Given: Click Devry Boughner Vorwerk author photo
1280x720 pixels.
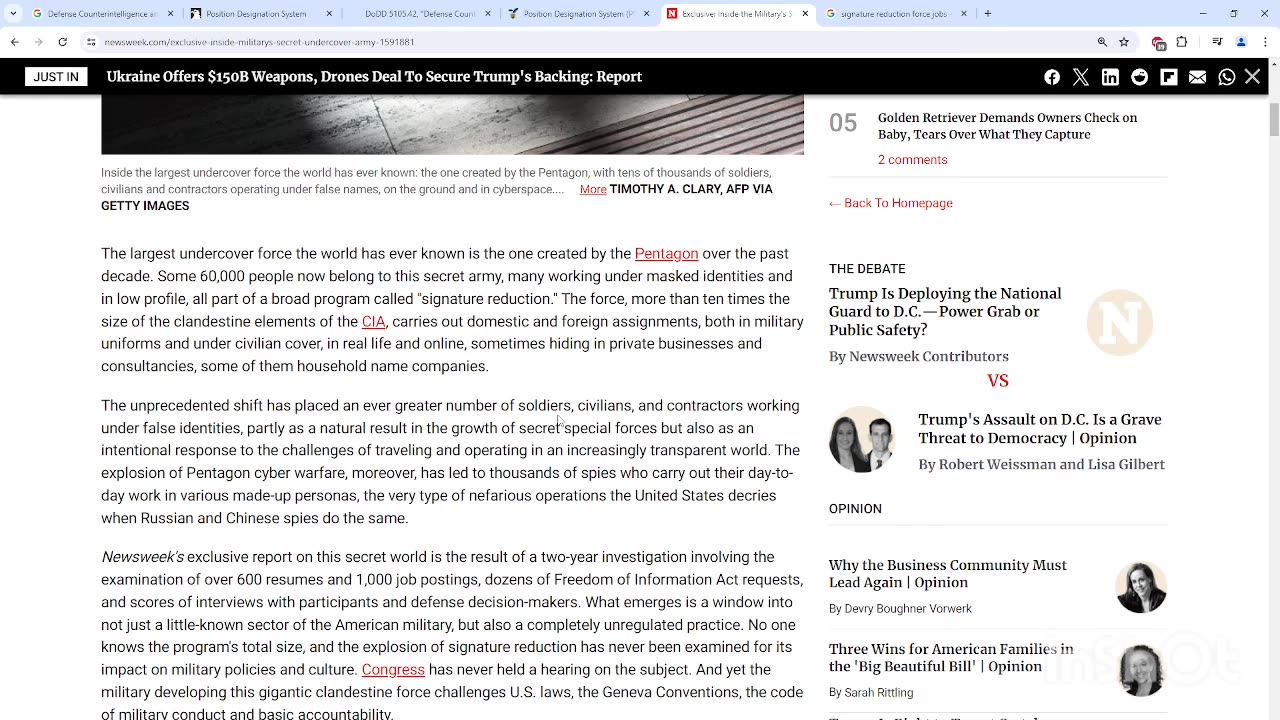Looking at the screenshot, I should [x=1141, y=587].
